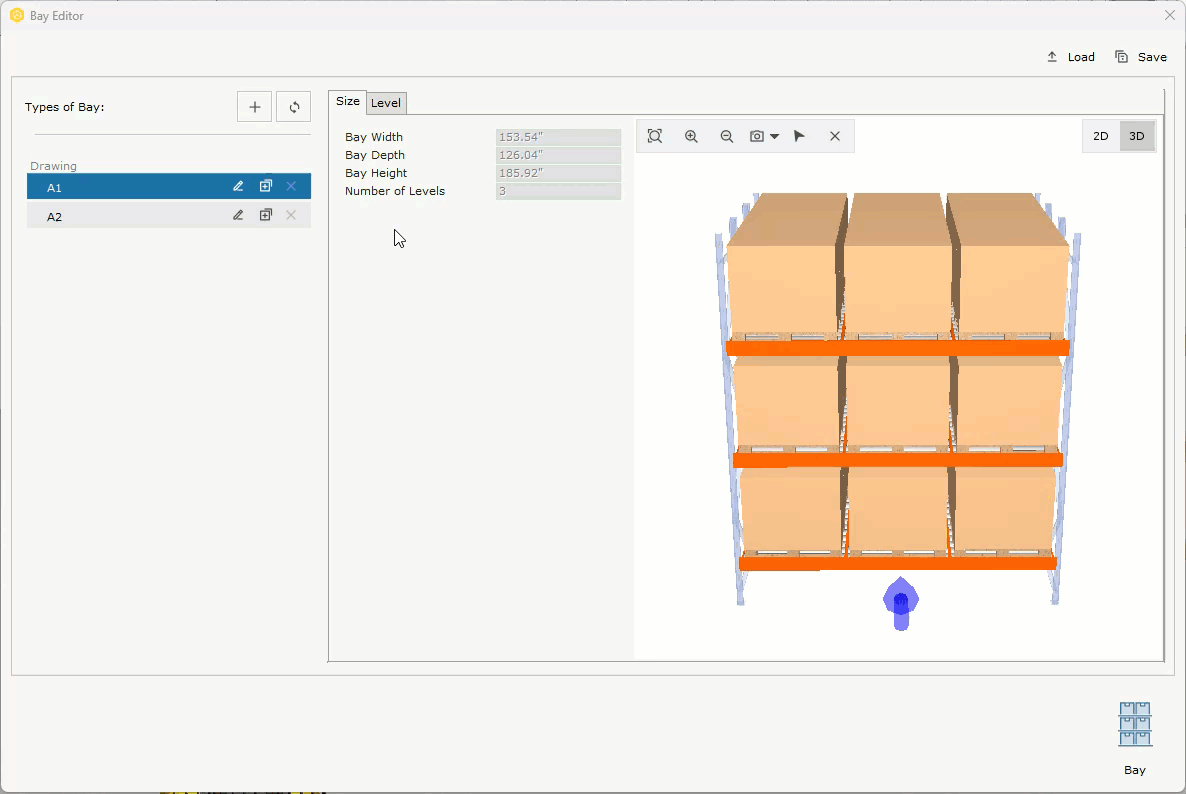1186x794 pixels.
Task: Open the camera snapshot dropdown arrow
Action: [775, 137]
